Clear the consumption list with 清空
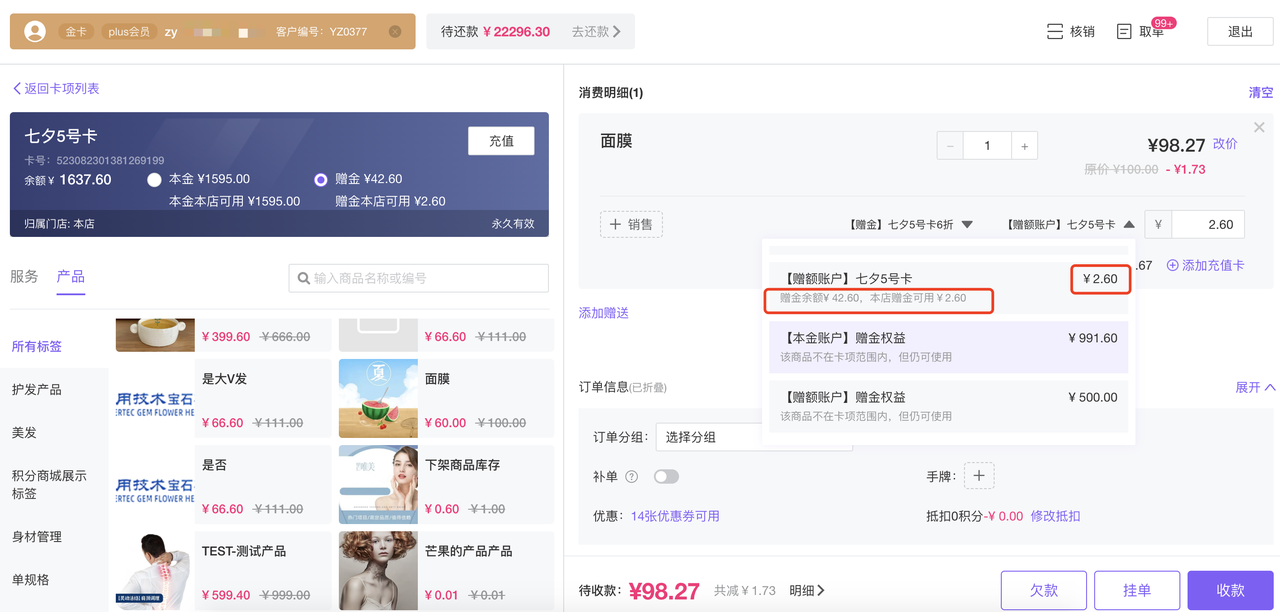The height and width of the screenshot is (612, 1280). click(x=1261, y=93)
